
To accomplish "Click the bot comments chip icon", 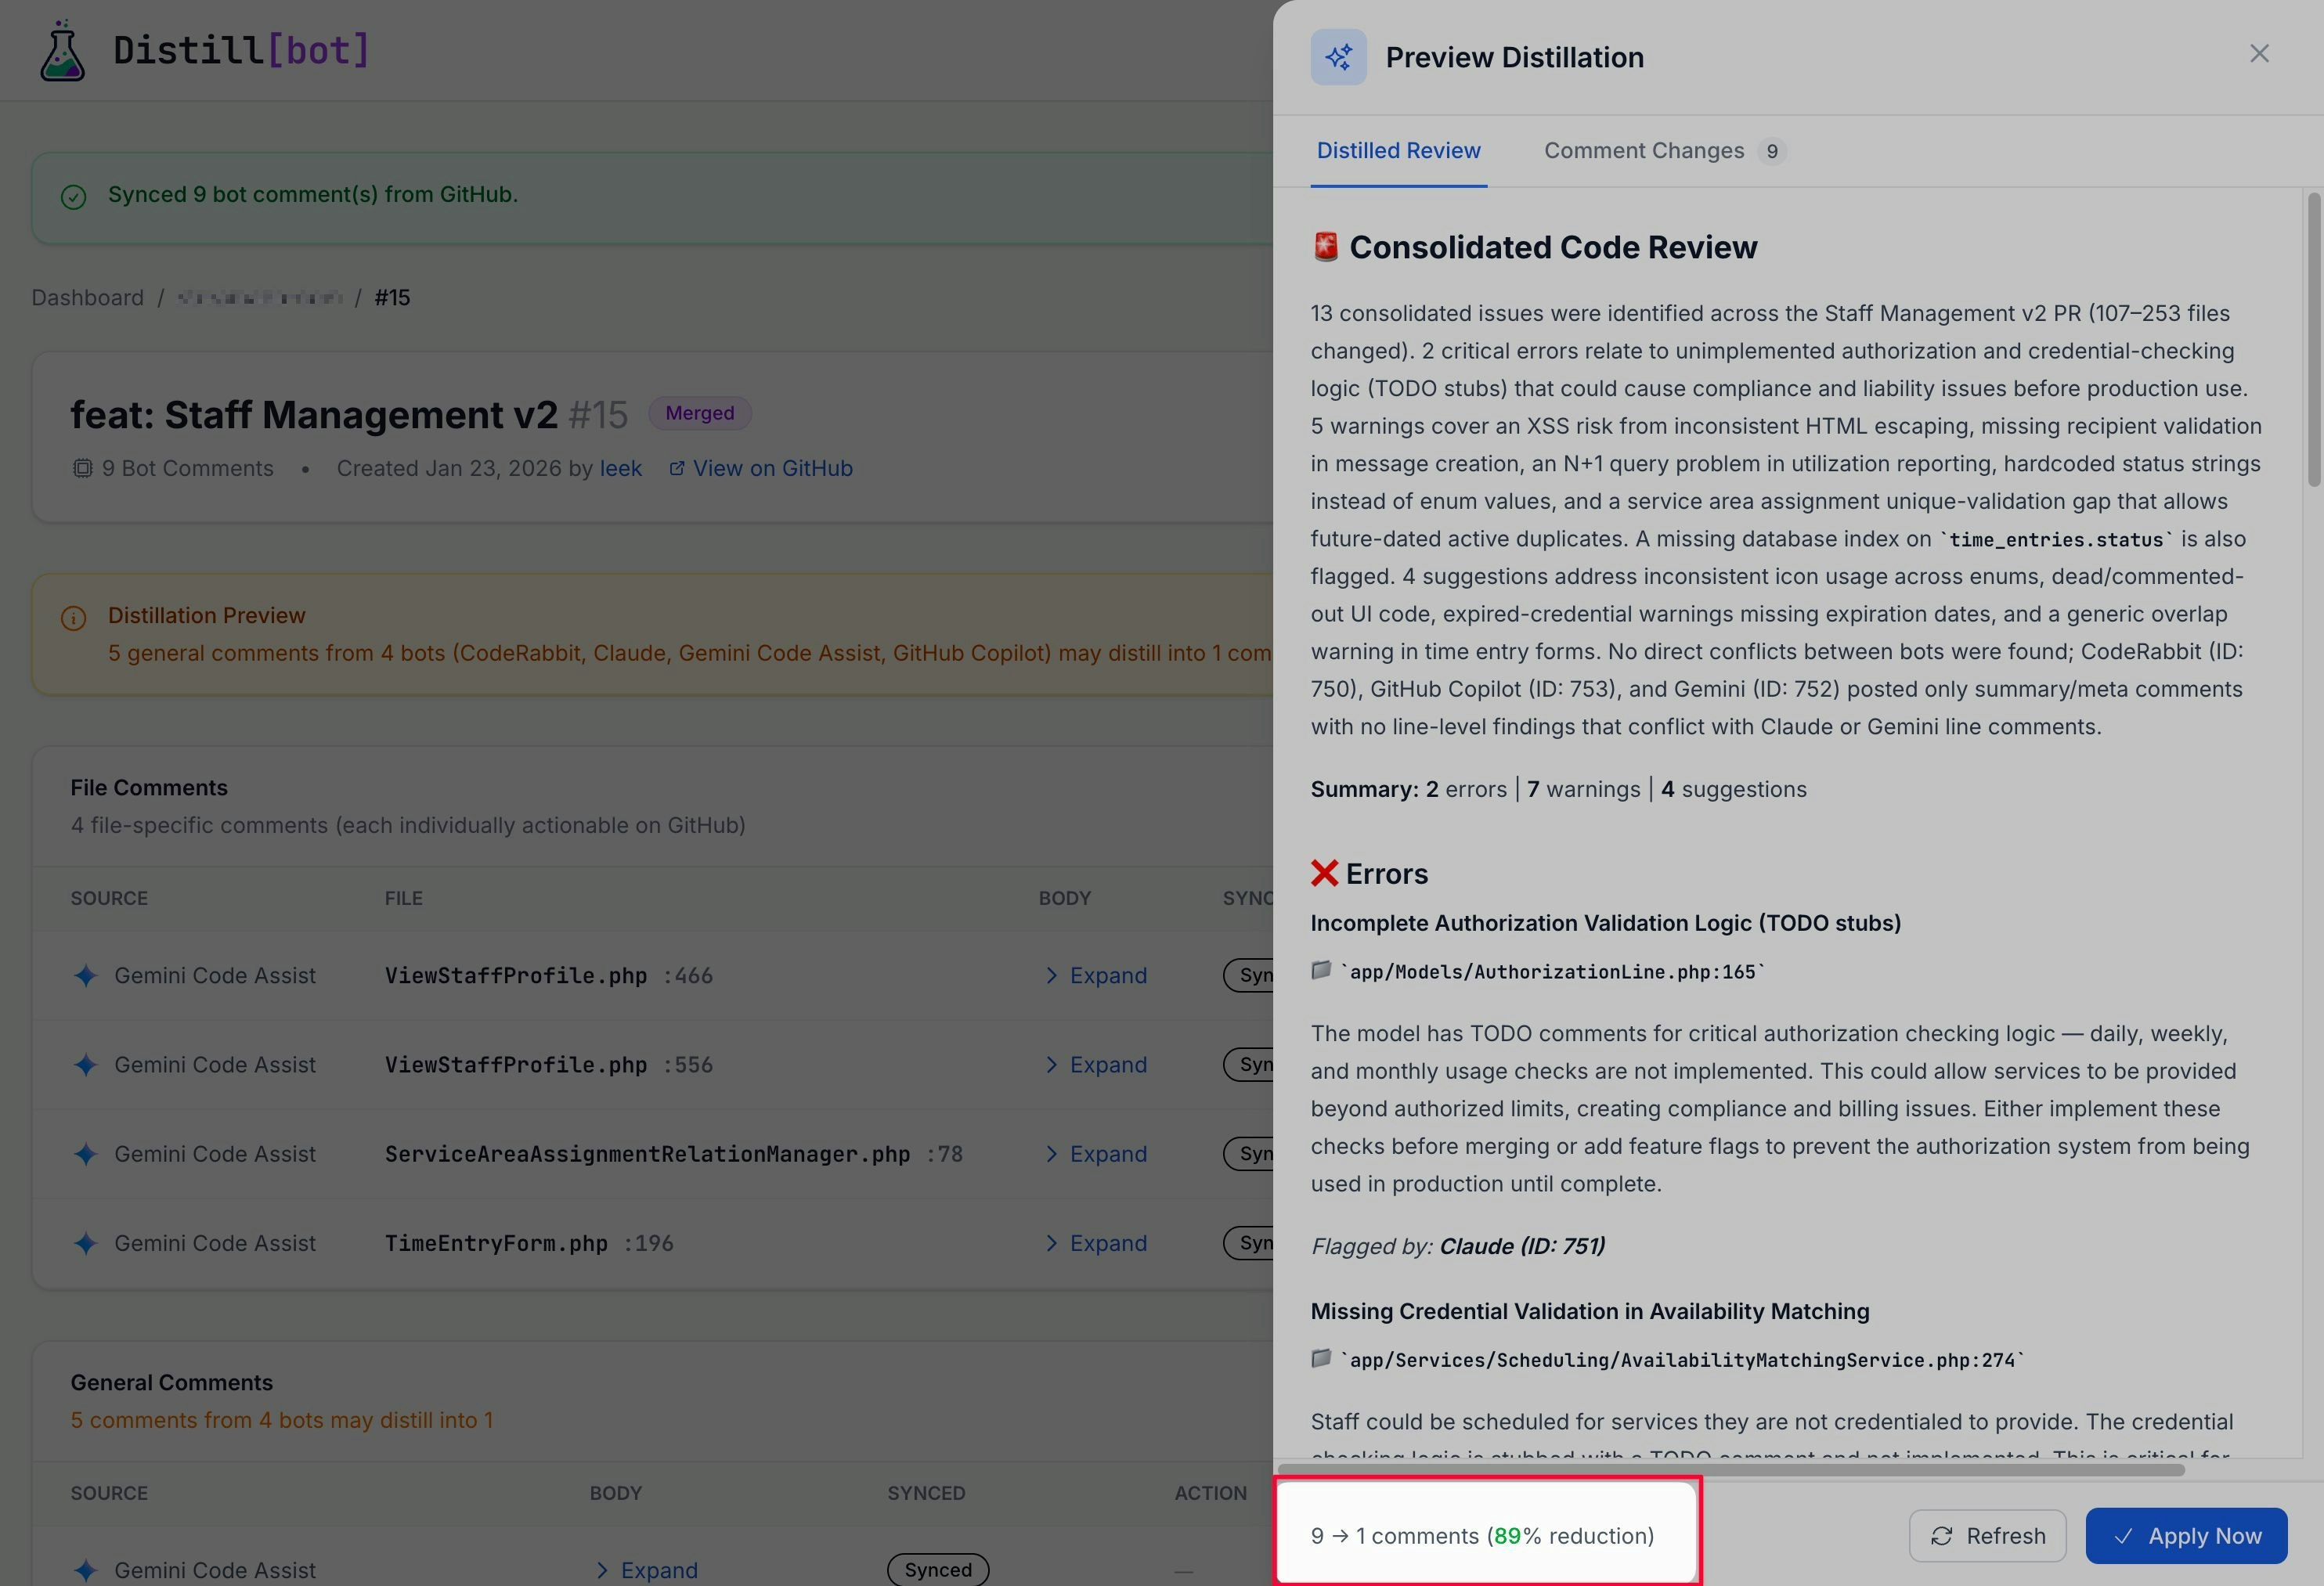I will click(x=82, y=468).
